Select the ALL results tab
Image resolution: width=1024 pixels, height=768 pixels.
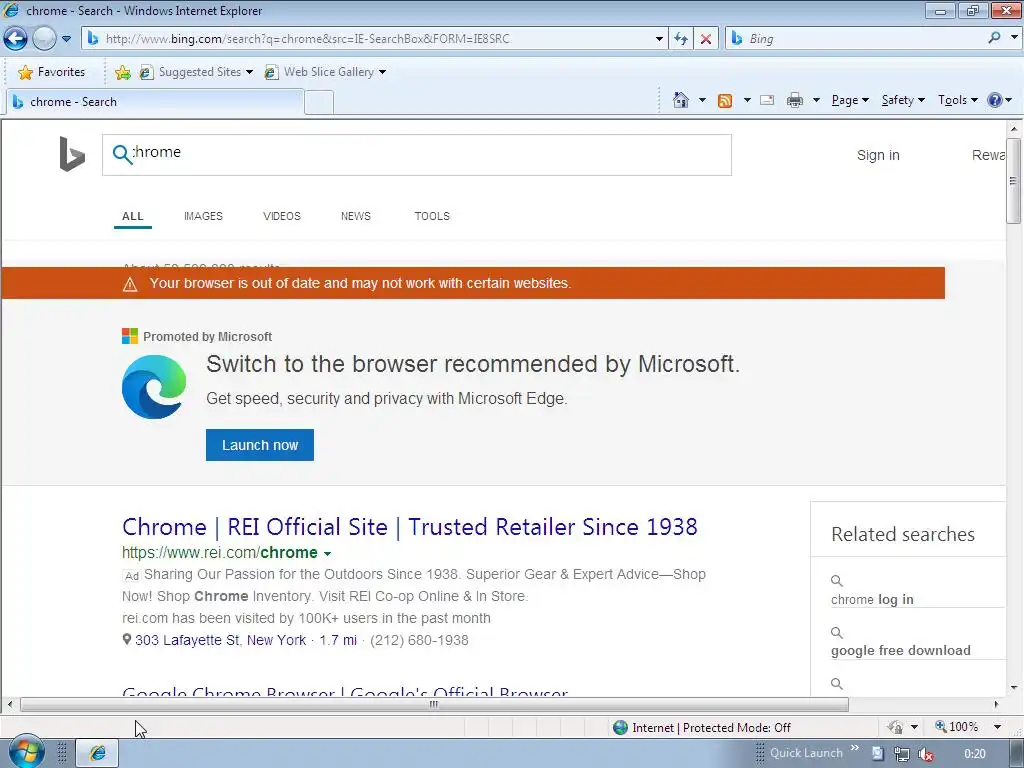click(133, 216)
